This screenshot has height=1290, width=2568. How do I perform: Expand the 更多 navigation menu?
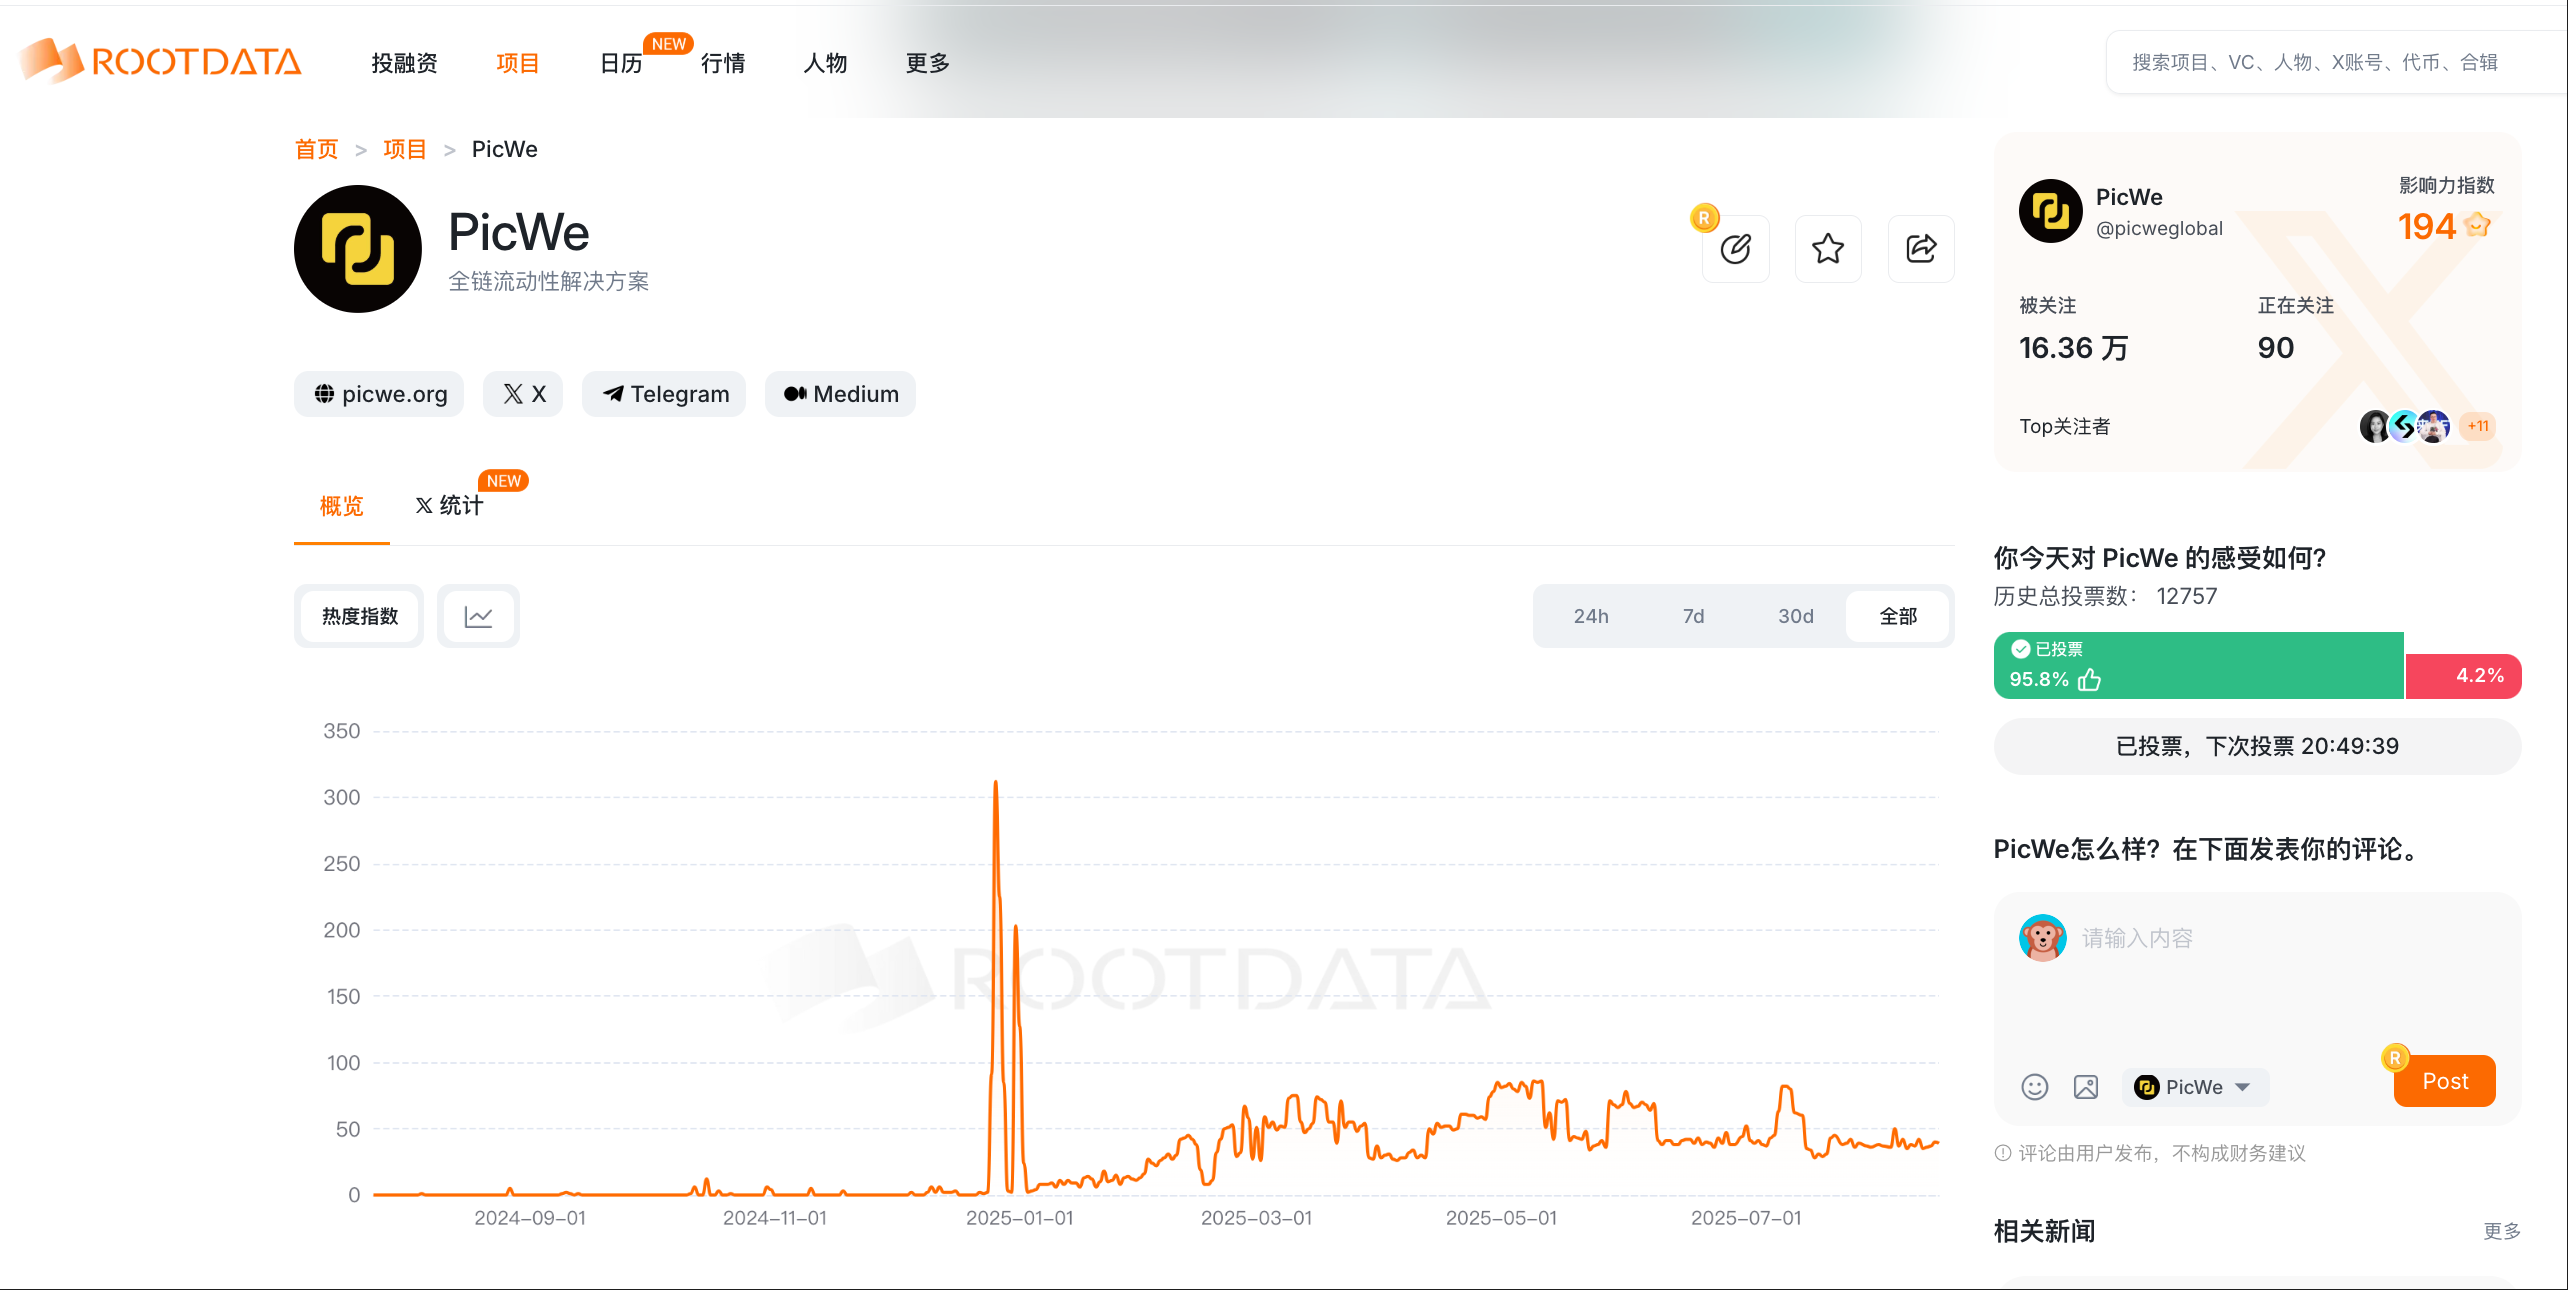(x=927, y=63)
